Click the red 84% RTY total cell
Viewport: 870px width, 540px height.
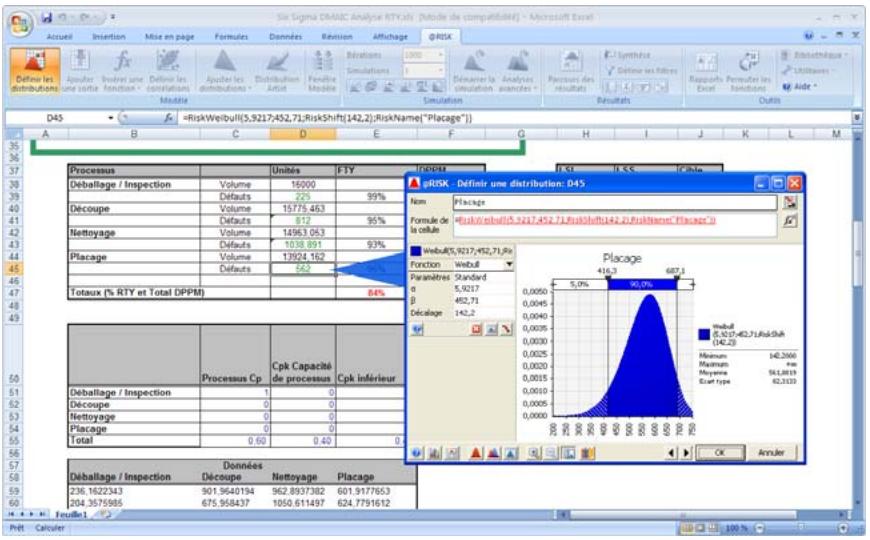click(x=376, y=292)
